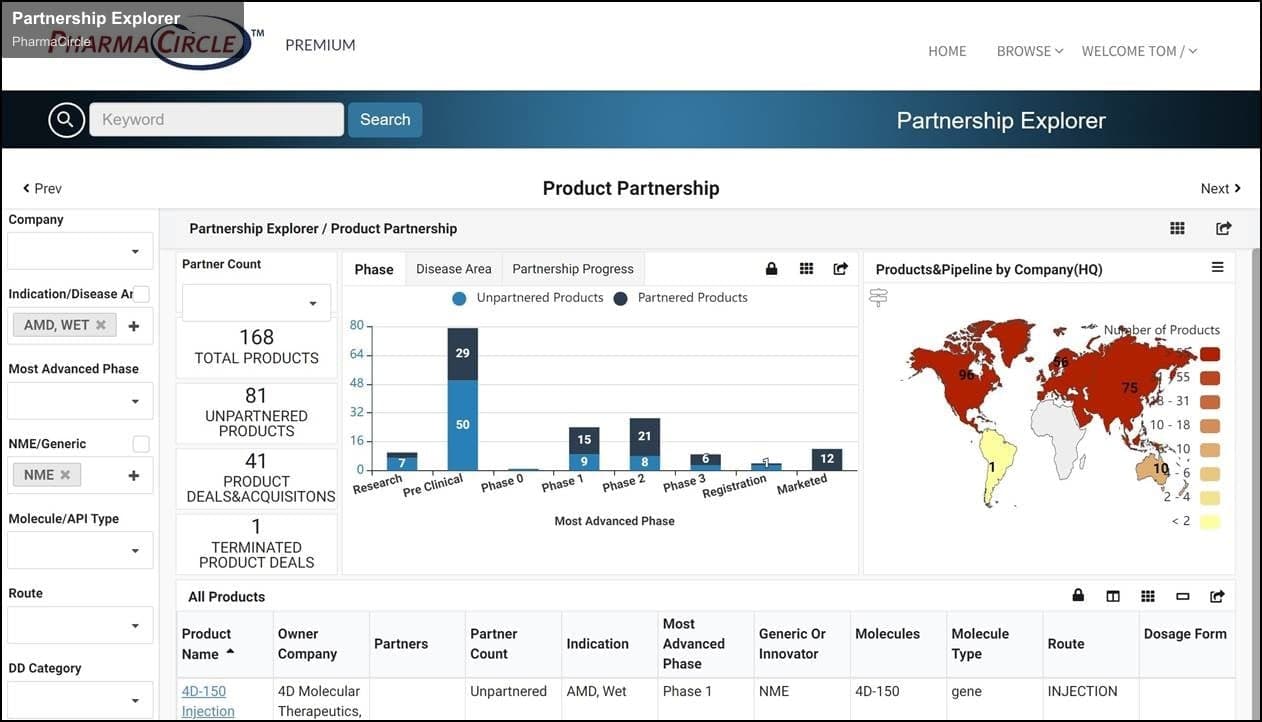Select the Phase tab
The image size is (1262, 722).
[374, 269]
